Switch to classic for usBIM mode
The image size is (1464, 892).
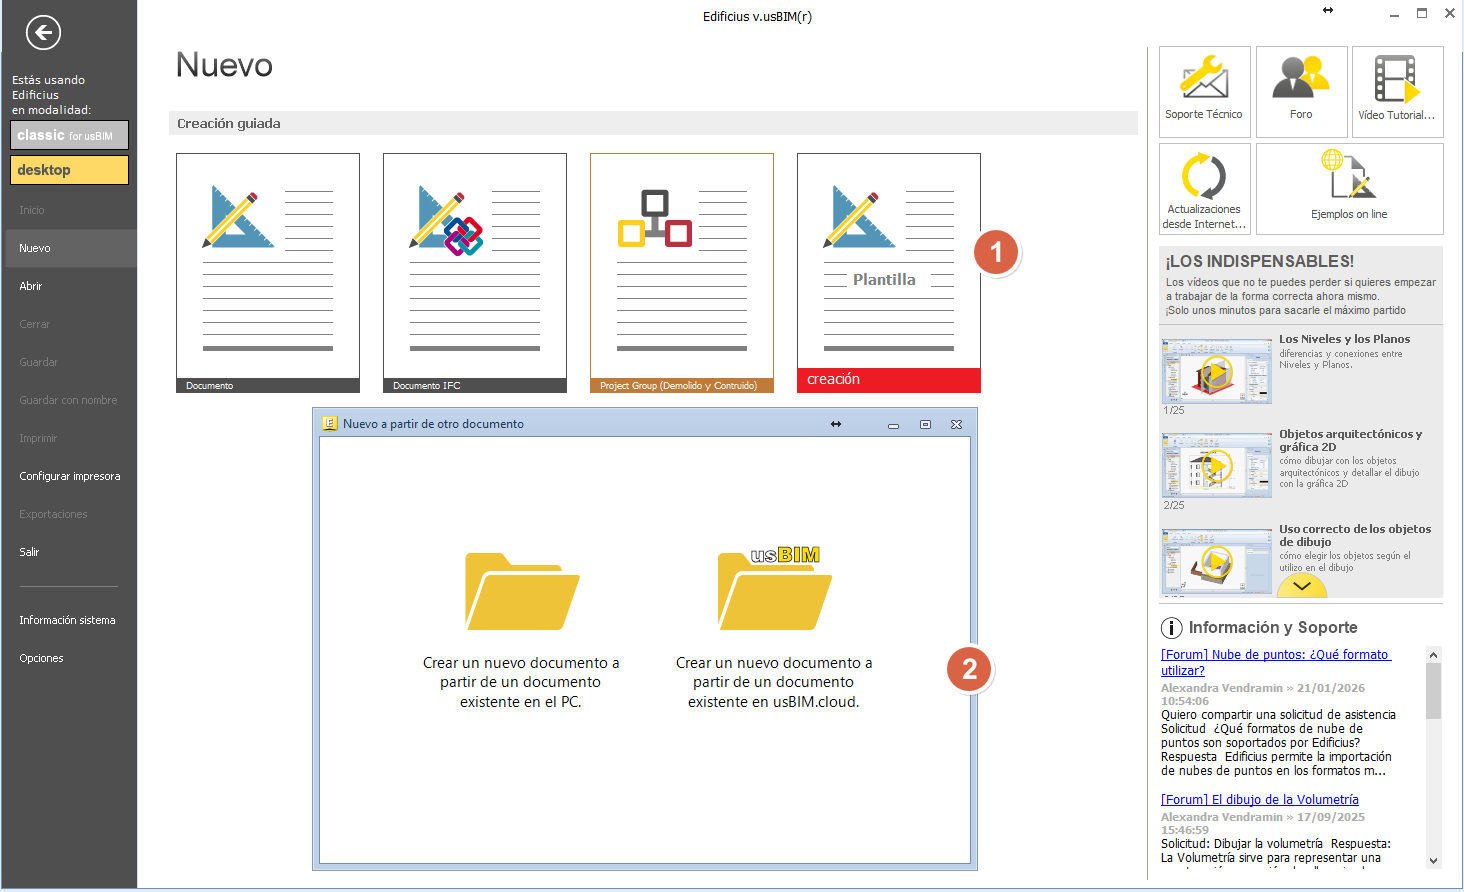pos(69,135)
